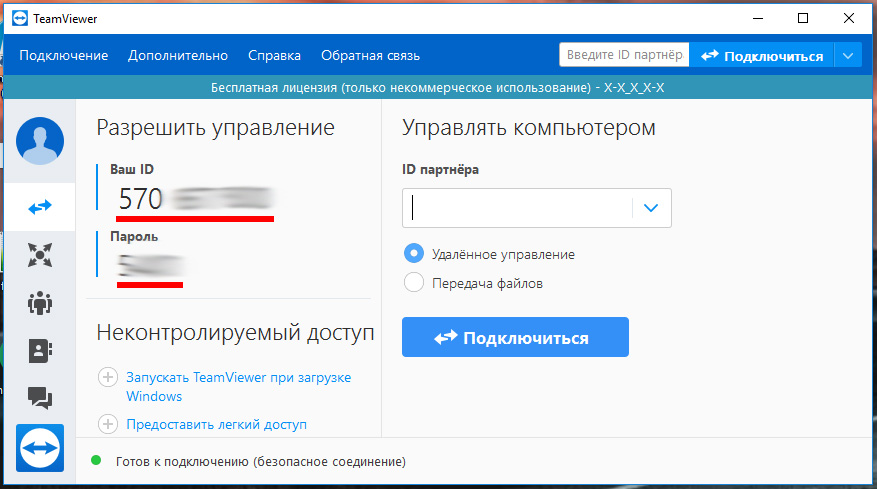Expand the ID партнёра dropdown arrow
The image size is (877, 489).
pyautogui.click(x=651, y=208)
